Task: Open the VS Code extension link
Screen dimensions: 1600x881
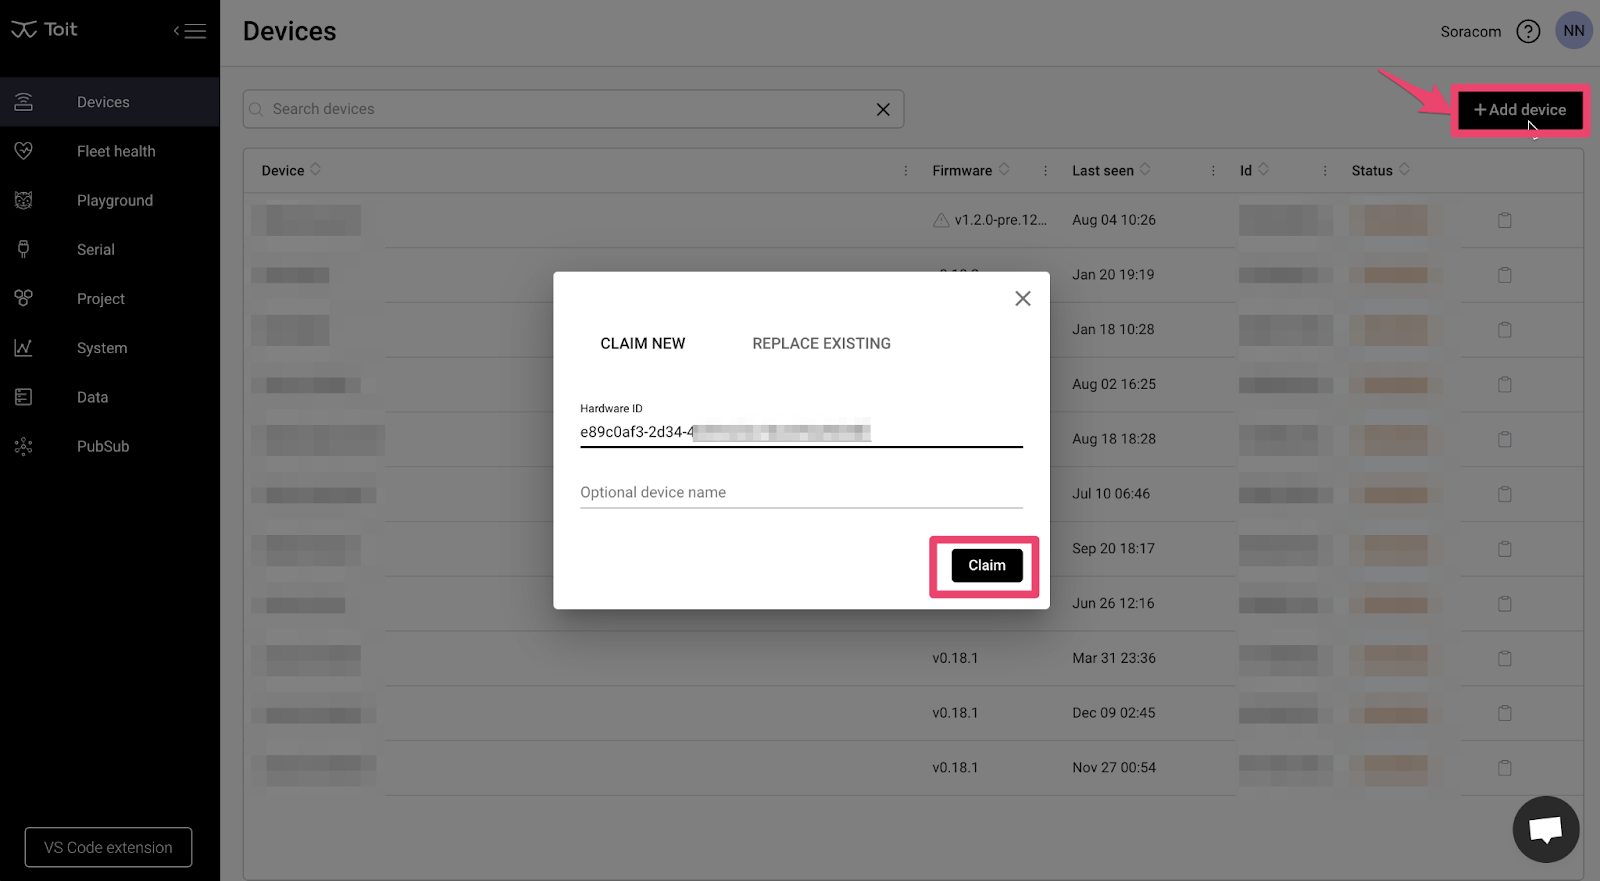Action: coord(108,847)
